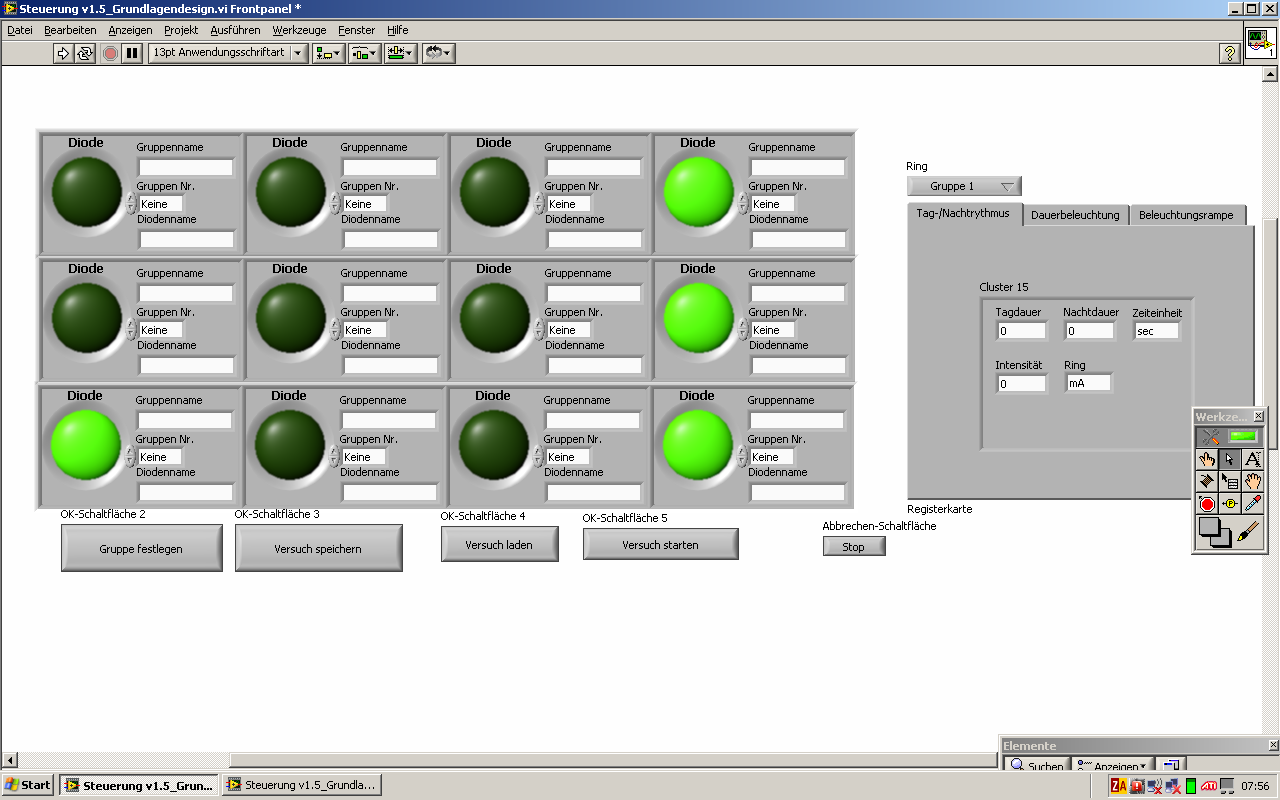Select the Scroll Window hand tool
Viewport: 1280px width, 800px height.
point(1252,482)
